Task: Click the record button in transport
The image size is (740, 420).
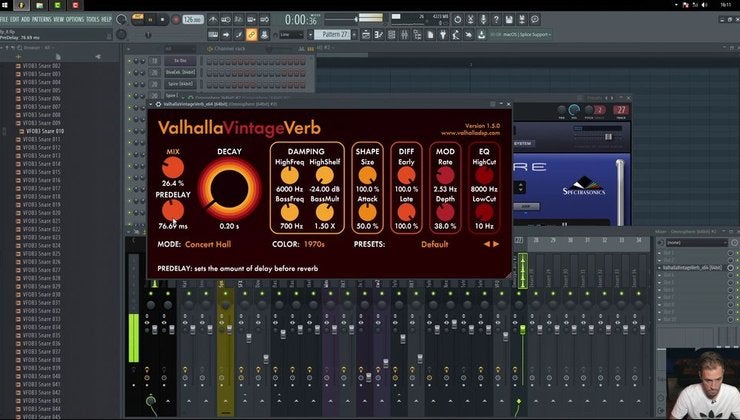Action: point(176,19)
